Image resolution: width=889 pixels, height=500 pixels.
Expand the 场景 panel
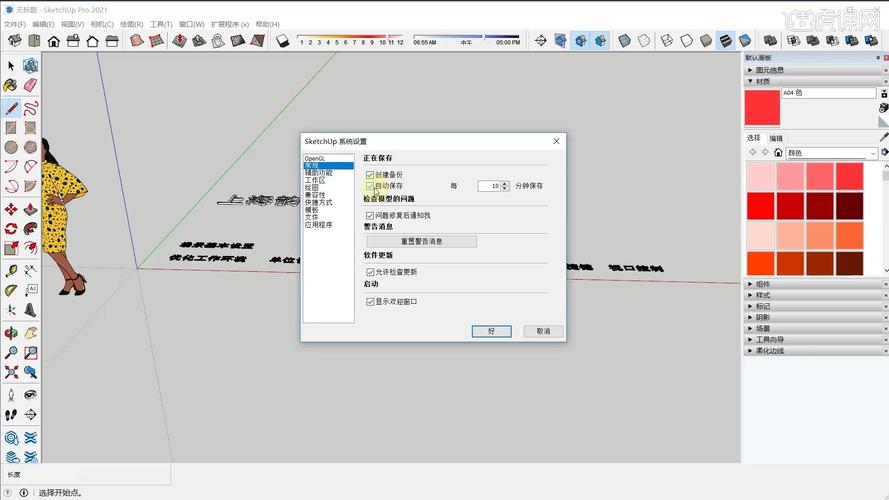coord(815,328)
